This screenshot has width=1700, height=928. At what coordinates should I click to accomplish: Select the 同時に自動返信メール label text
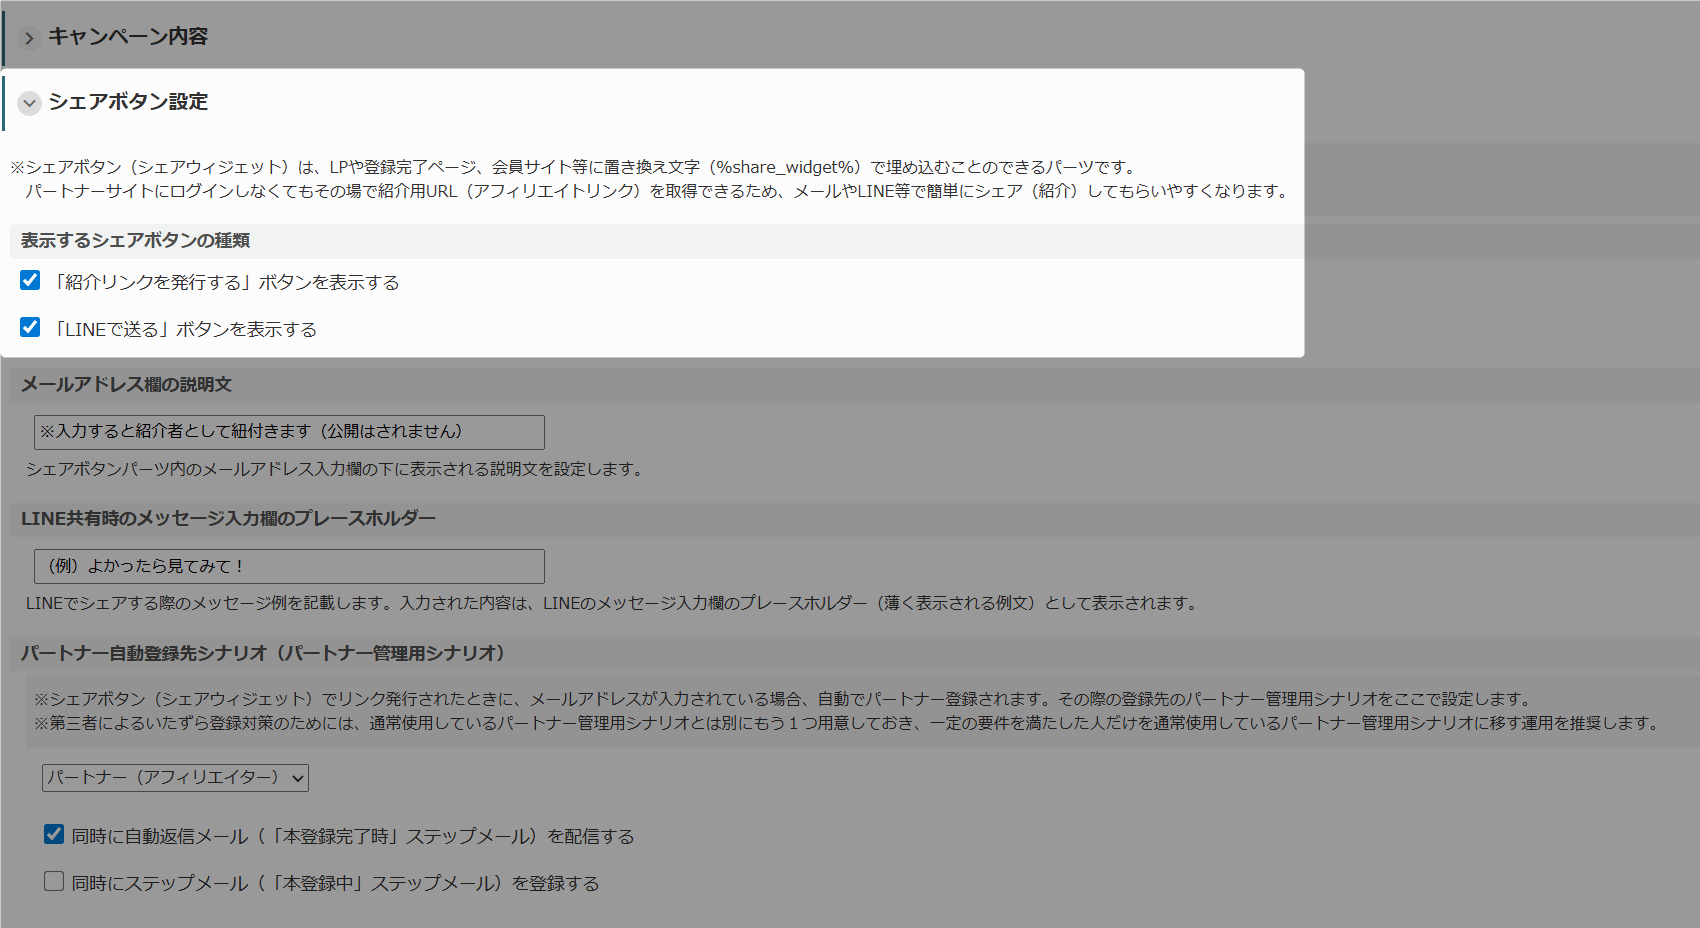352,837
